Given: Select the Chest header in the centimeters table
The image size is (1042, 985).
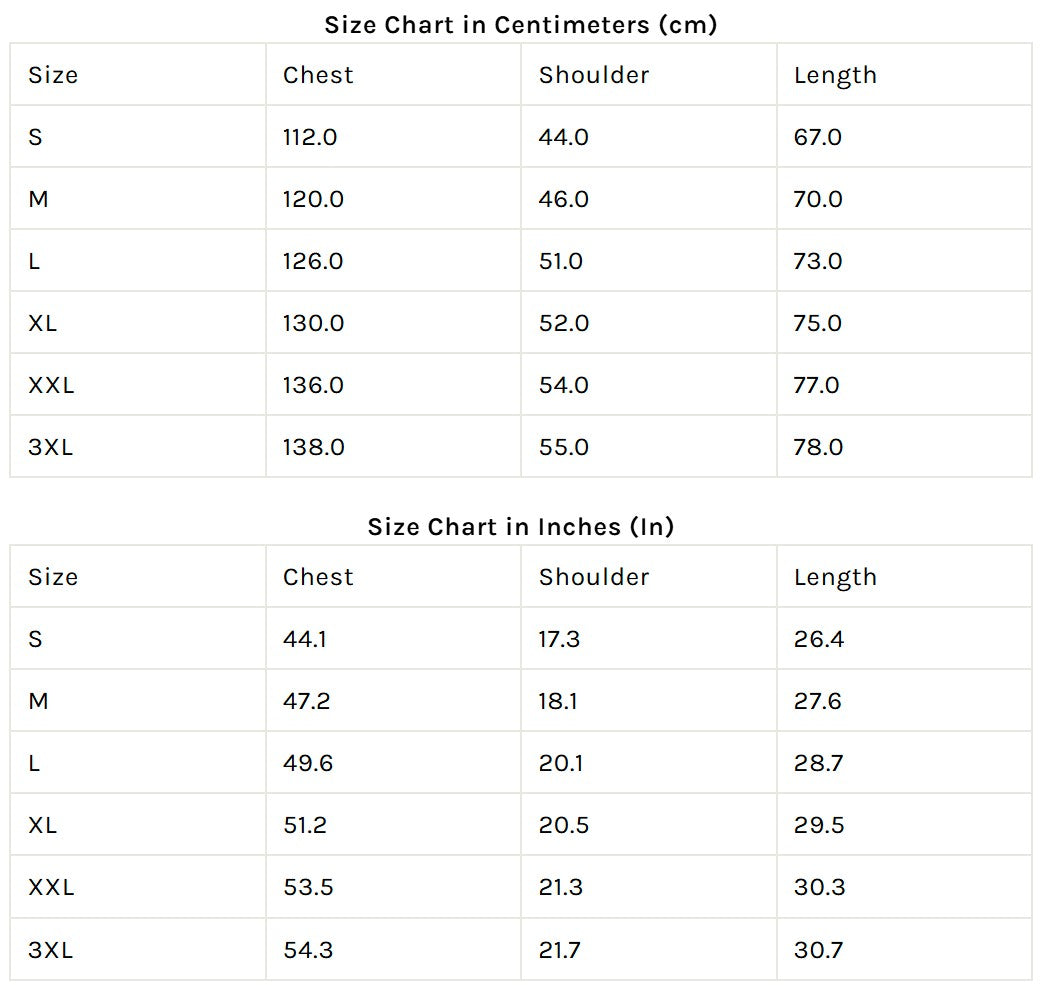Looking at the screenshot, I should point(318,75).
